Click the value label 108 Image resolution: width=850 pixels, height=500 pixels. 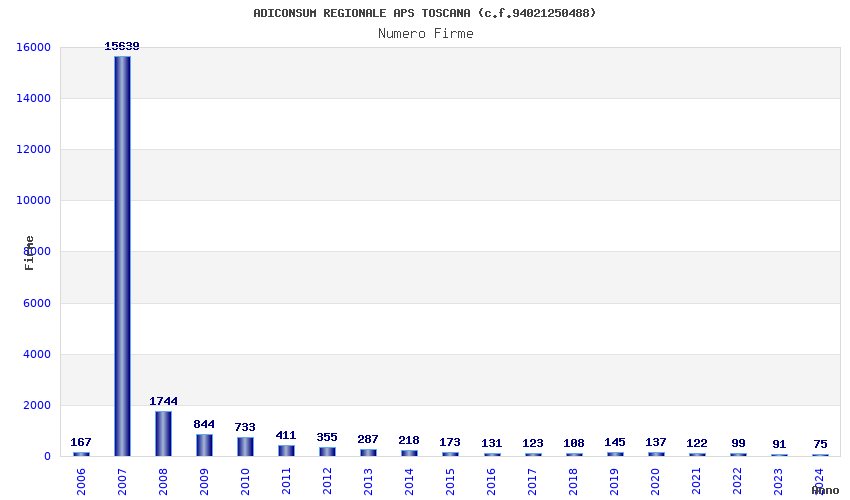tap(574, 444)
